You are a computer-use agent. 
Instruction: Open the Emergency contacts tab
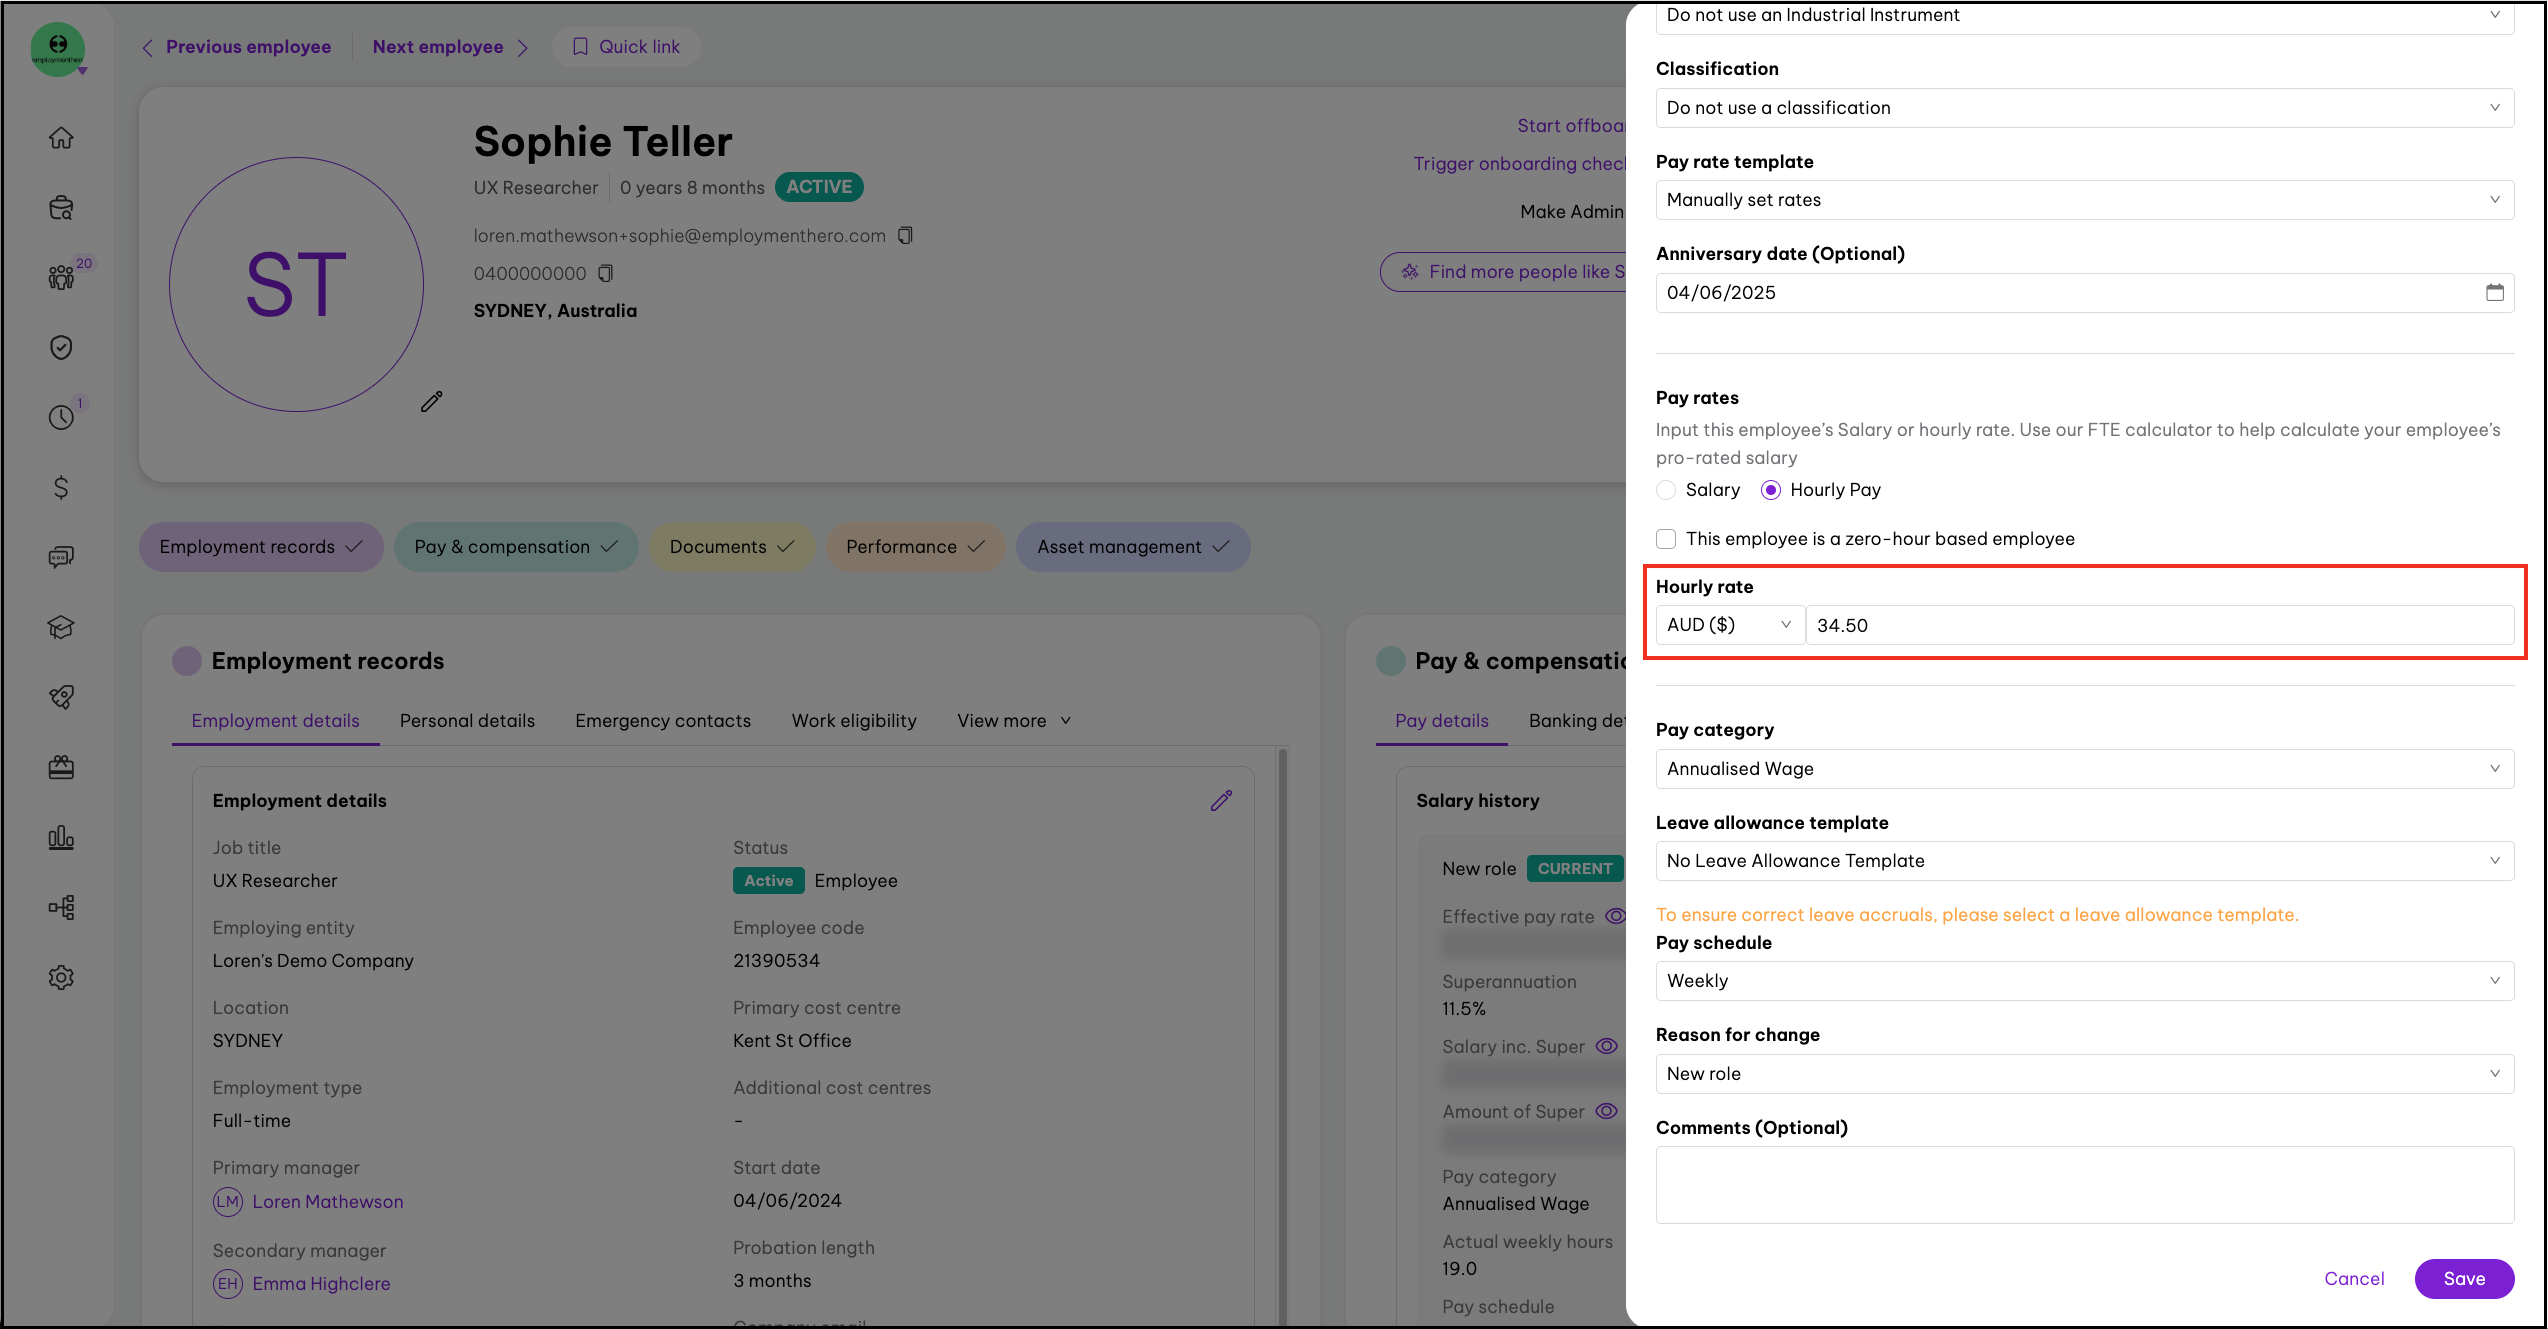662,721
